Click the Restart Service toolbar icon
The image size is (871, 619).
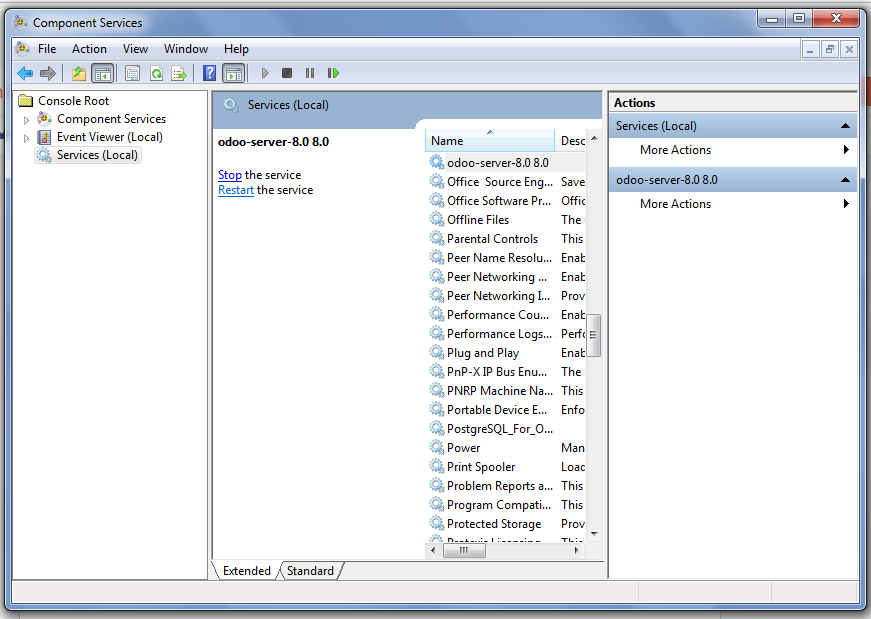(333, 73)
